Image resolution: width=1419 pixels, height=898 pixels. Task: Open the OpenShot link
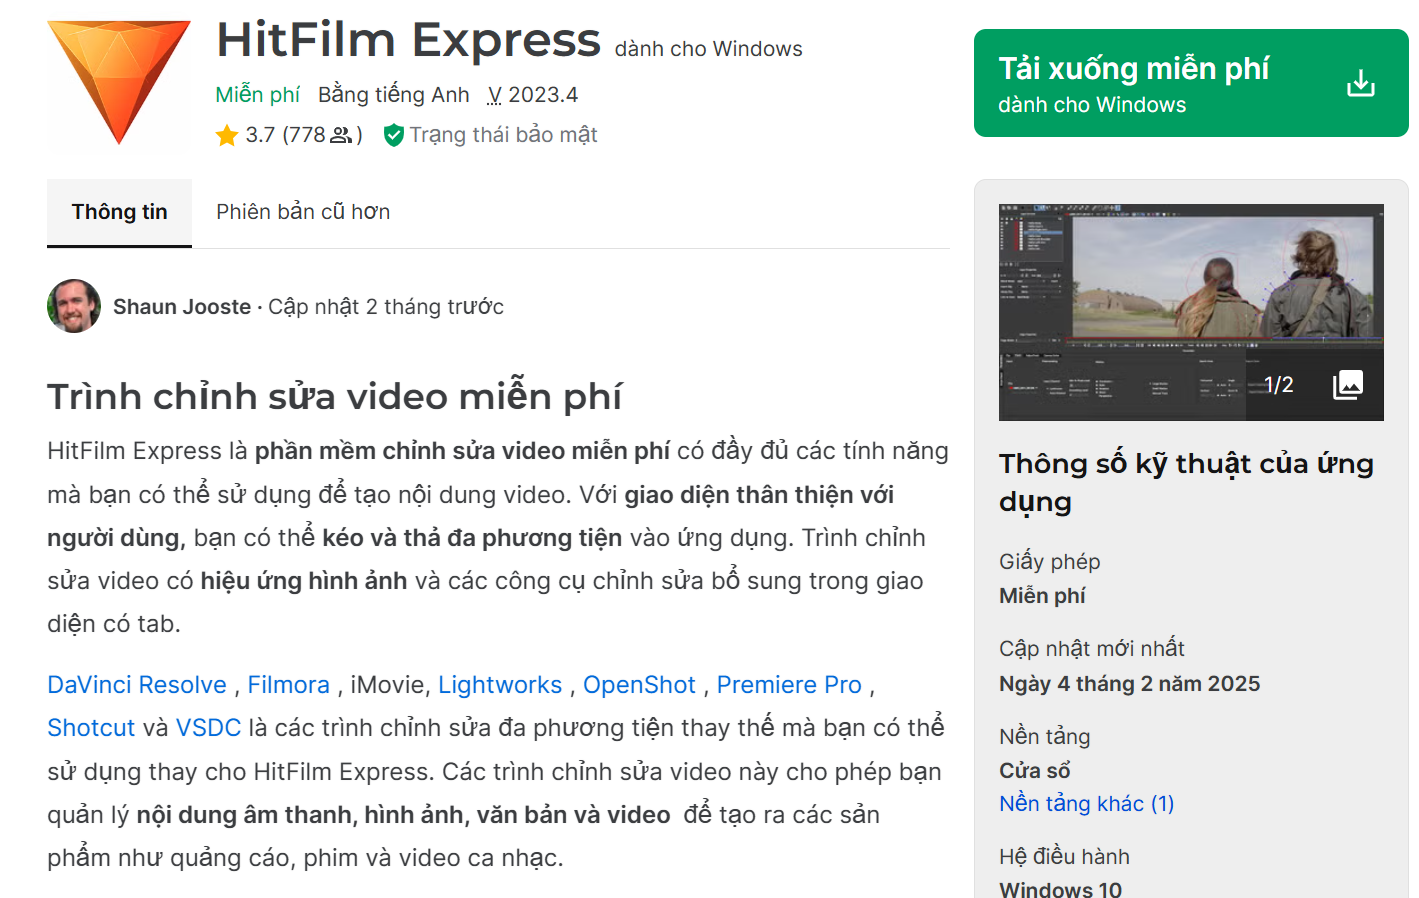coord(639,685)
